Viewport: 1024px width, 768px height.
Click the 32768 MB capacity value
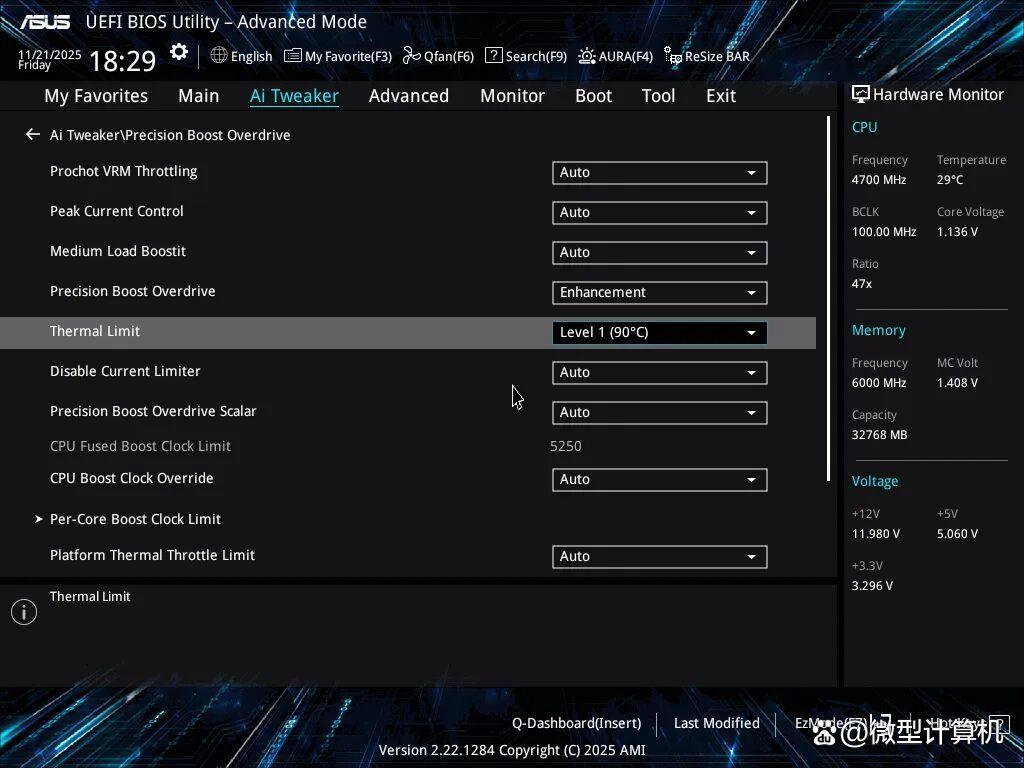(880, 435)
